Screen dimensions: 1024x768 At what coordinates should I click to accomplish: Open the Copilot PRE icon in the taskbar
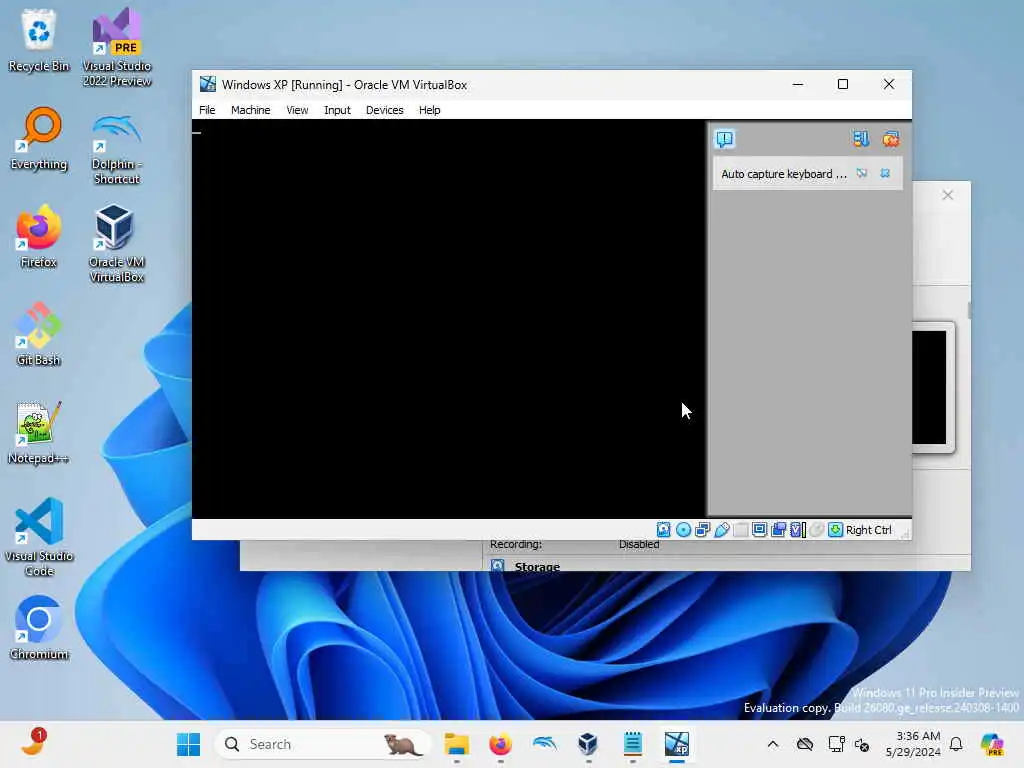(x=992, y=744)
